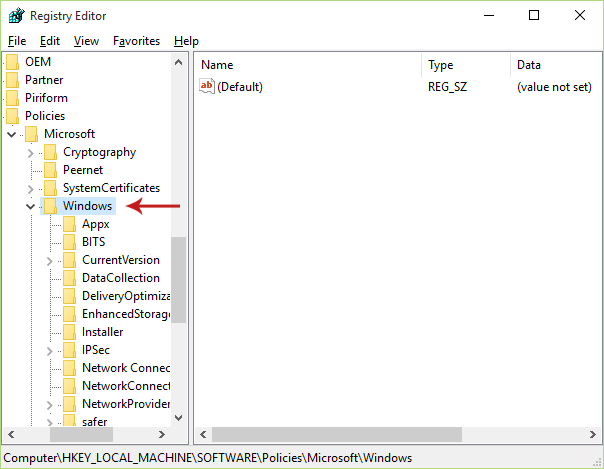Select the Piriform key label
This screenshot has width=604, height=469.
(46, 98)
